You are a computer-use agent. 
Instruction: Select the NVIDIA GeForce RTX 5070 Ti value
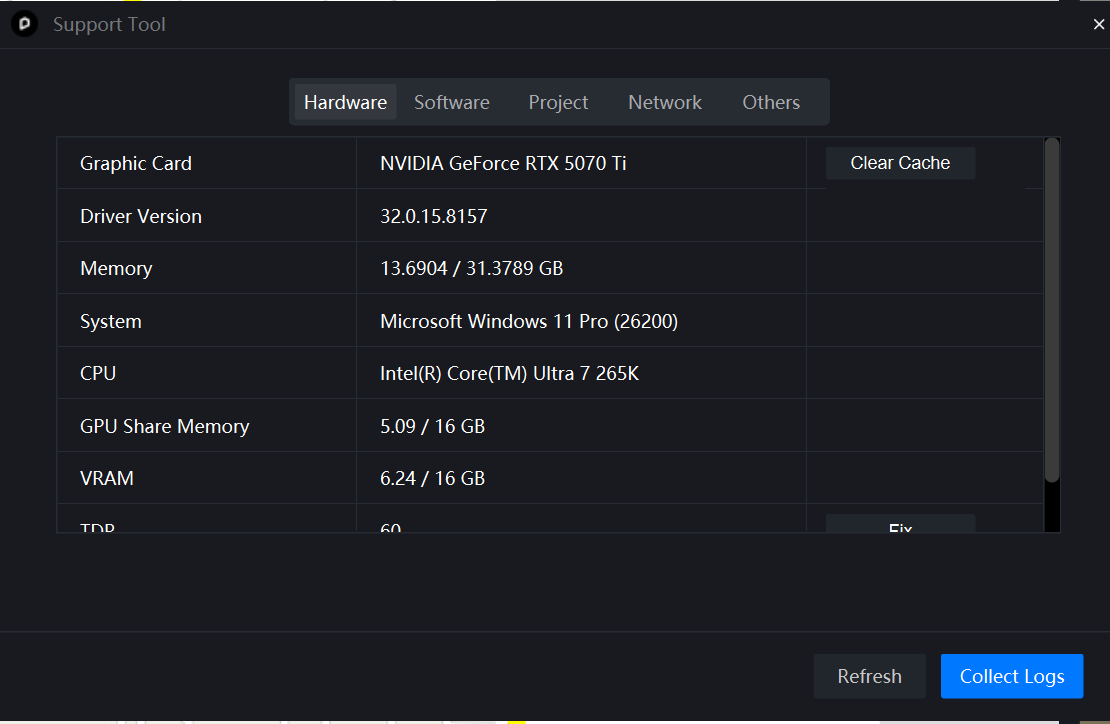click(503, 163)
